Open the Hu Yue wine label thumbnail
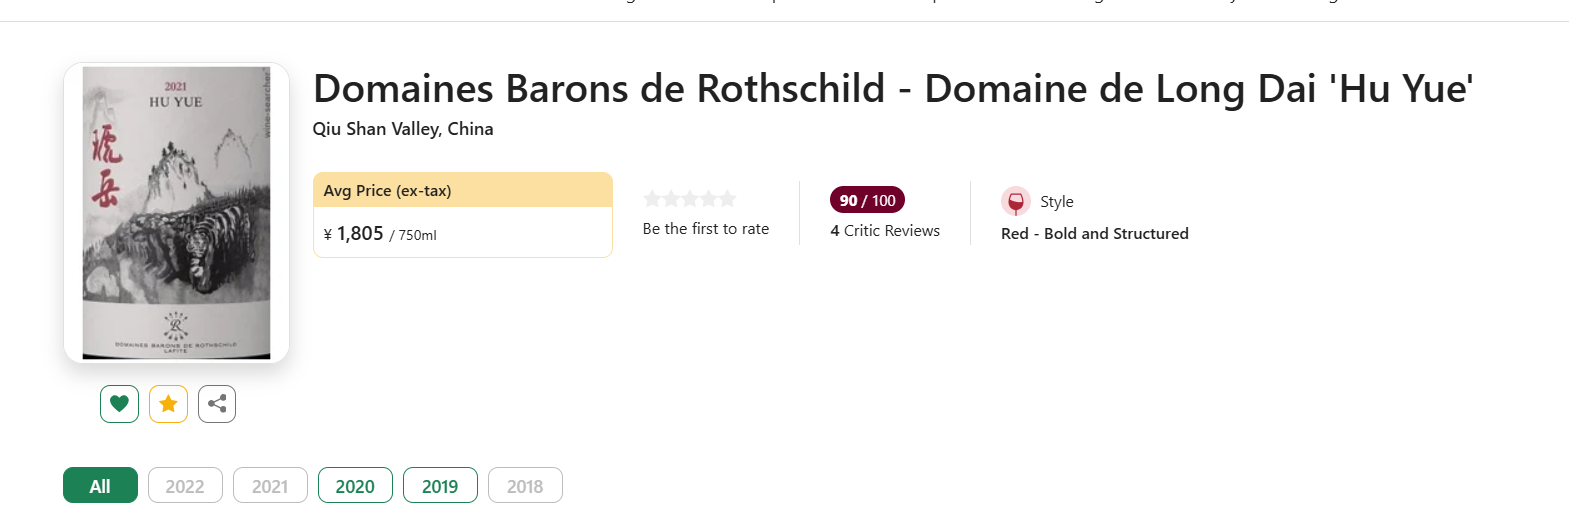 coord(176,213)
